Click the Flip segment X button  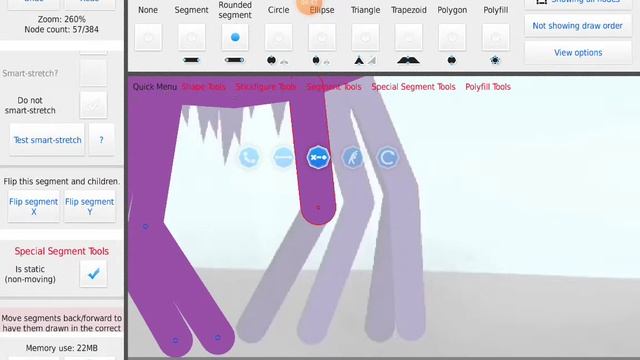(x=33, y=207)
